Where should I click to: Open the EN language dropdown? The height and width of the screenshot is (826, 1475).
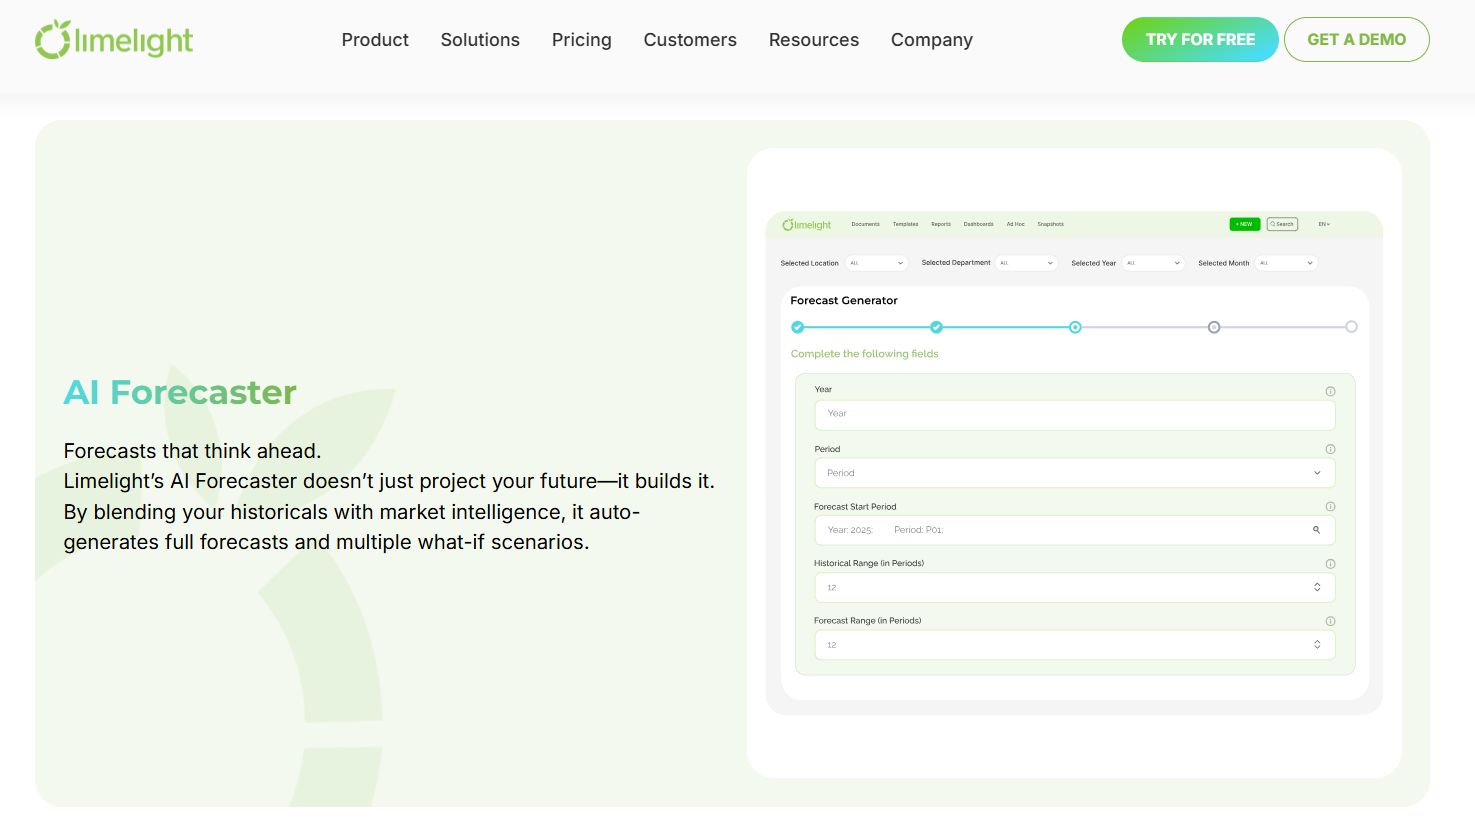coord(1324,224)
